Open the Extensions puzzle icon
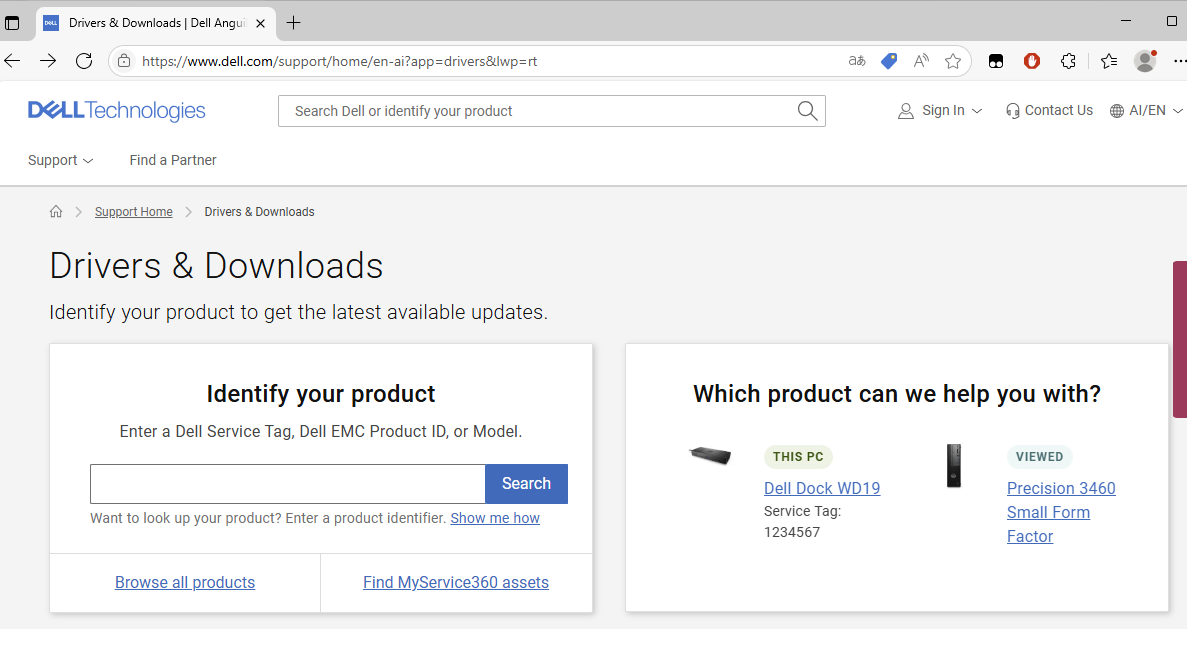1187x666 pixels. (1068, 61)
